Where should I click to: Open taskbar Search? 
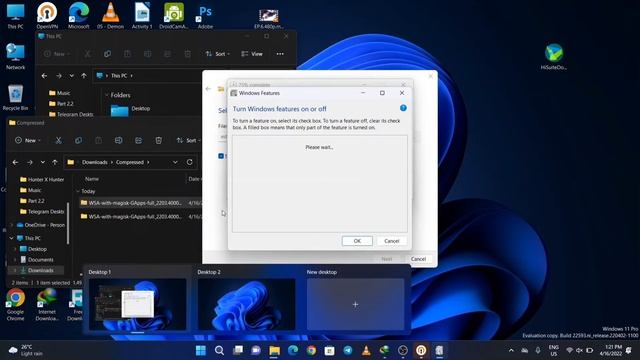point(219,350)
